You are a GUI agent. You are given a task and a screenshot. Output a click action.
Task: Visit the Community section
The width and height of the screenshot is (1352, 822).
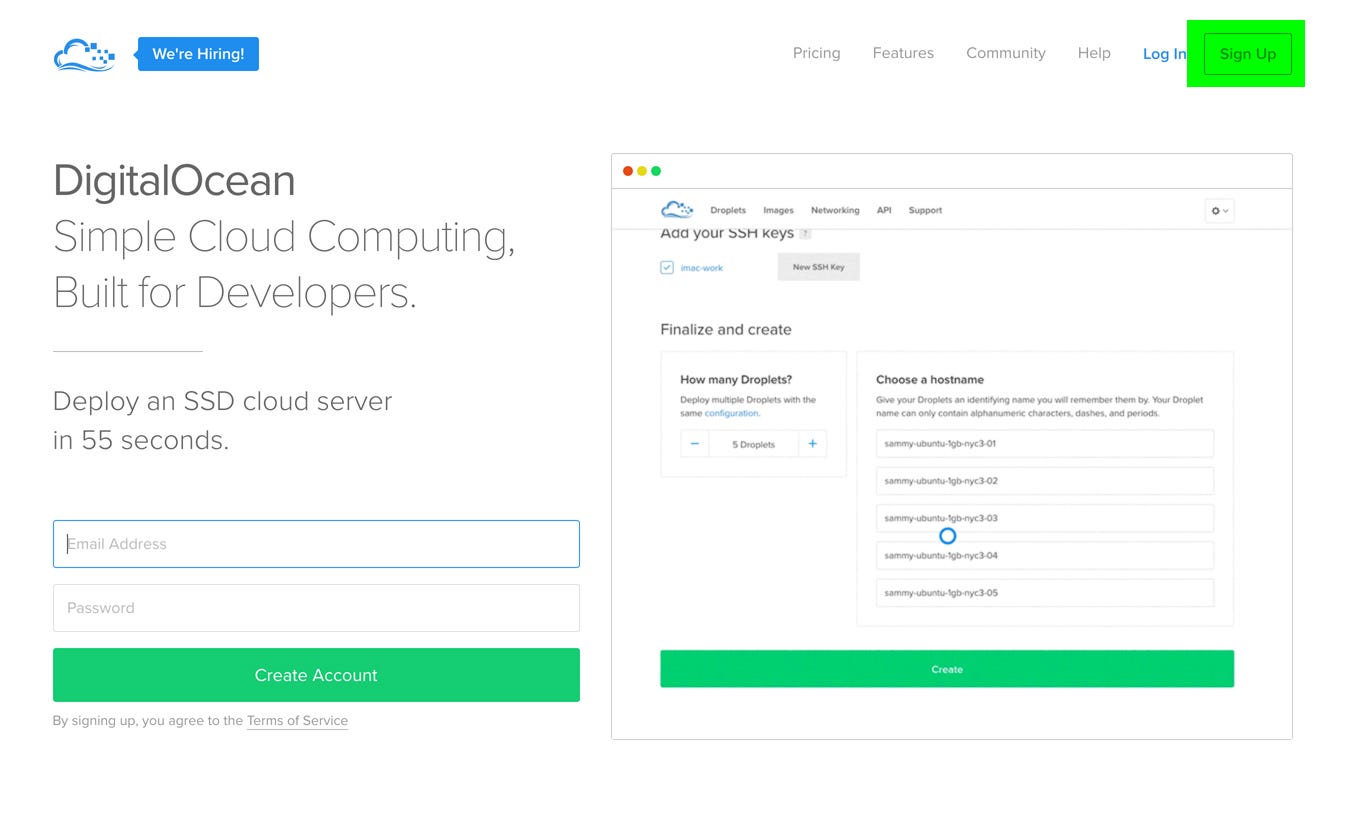pyautogui.click(x=1006, y=53)
